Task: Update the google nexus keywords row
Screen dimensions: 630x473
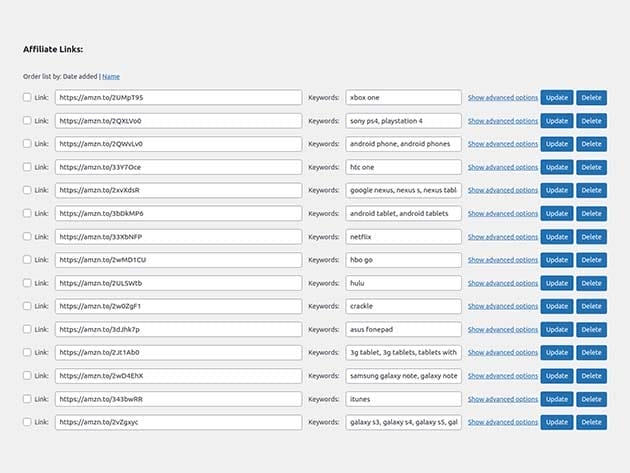Action: [x=556, y=190]
